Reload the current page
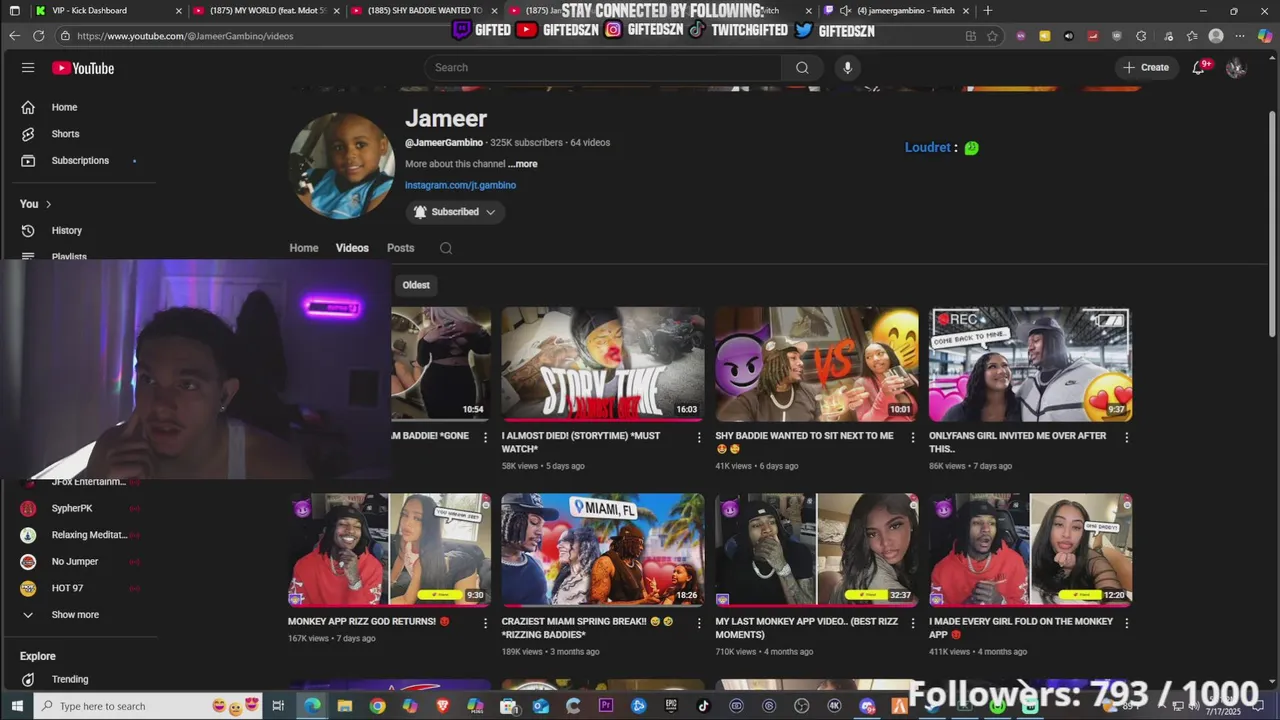 tap(38, 36)
